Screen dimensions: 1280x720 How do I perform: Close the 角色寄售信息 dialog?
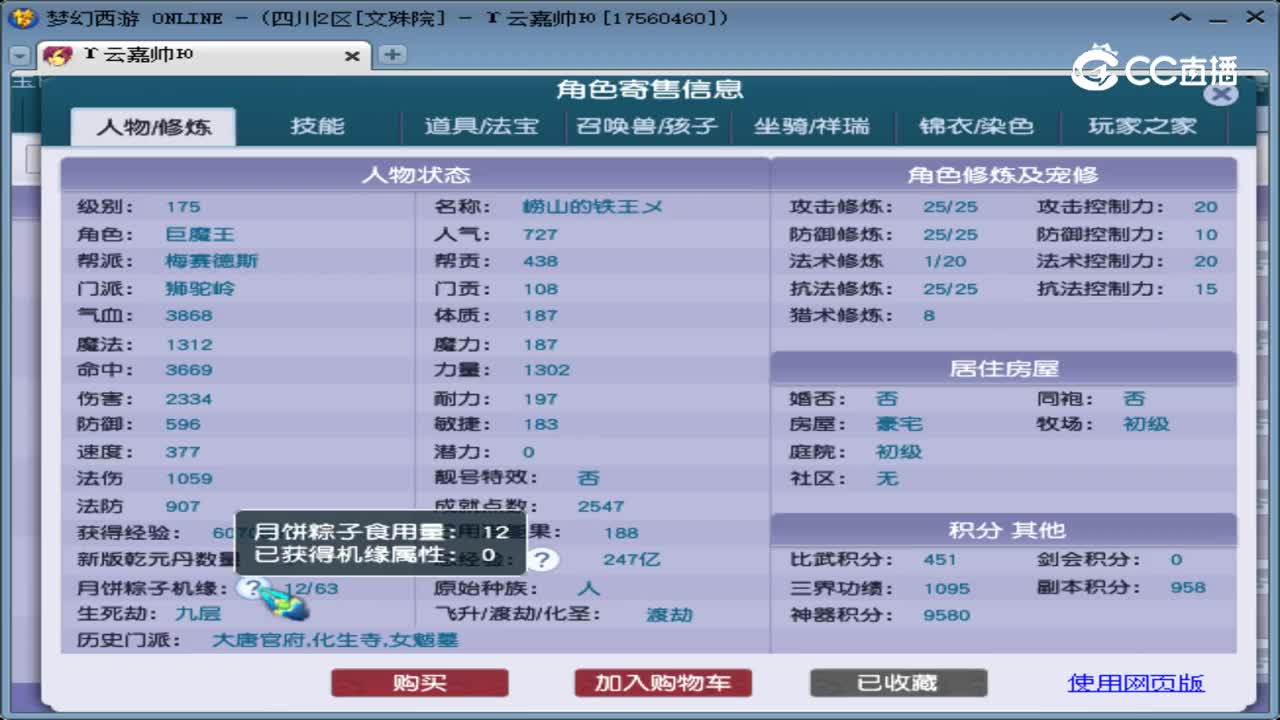pos(1220,94)
